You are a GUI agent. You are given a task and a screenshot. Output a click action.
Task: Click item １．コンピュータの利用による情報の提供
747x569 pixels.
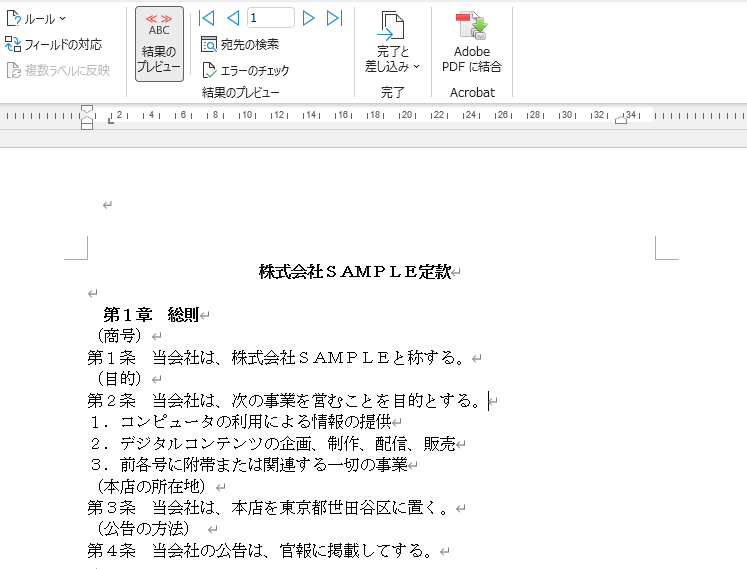[x=241, y=422]
